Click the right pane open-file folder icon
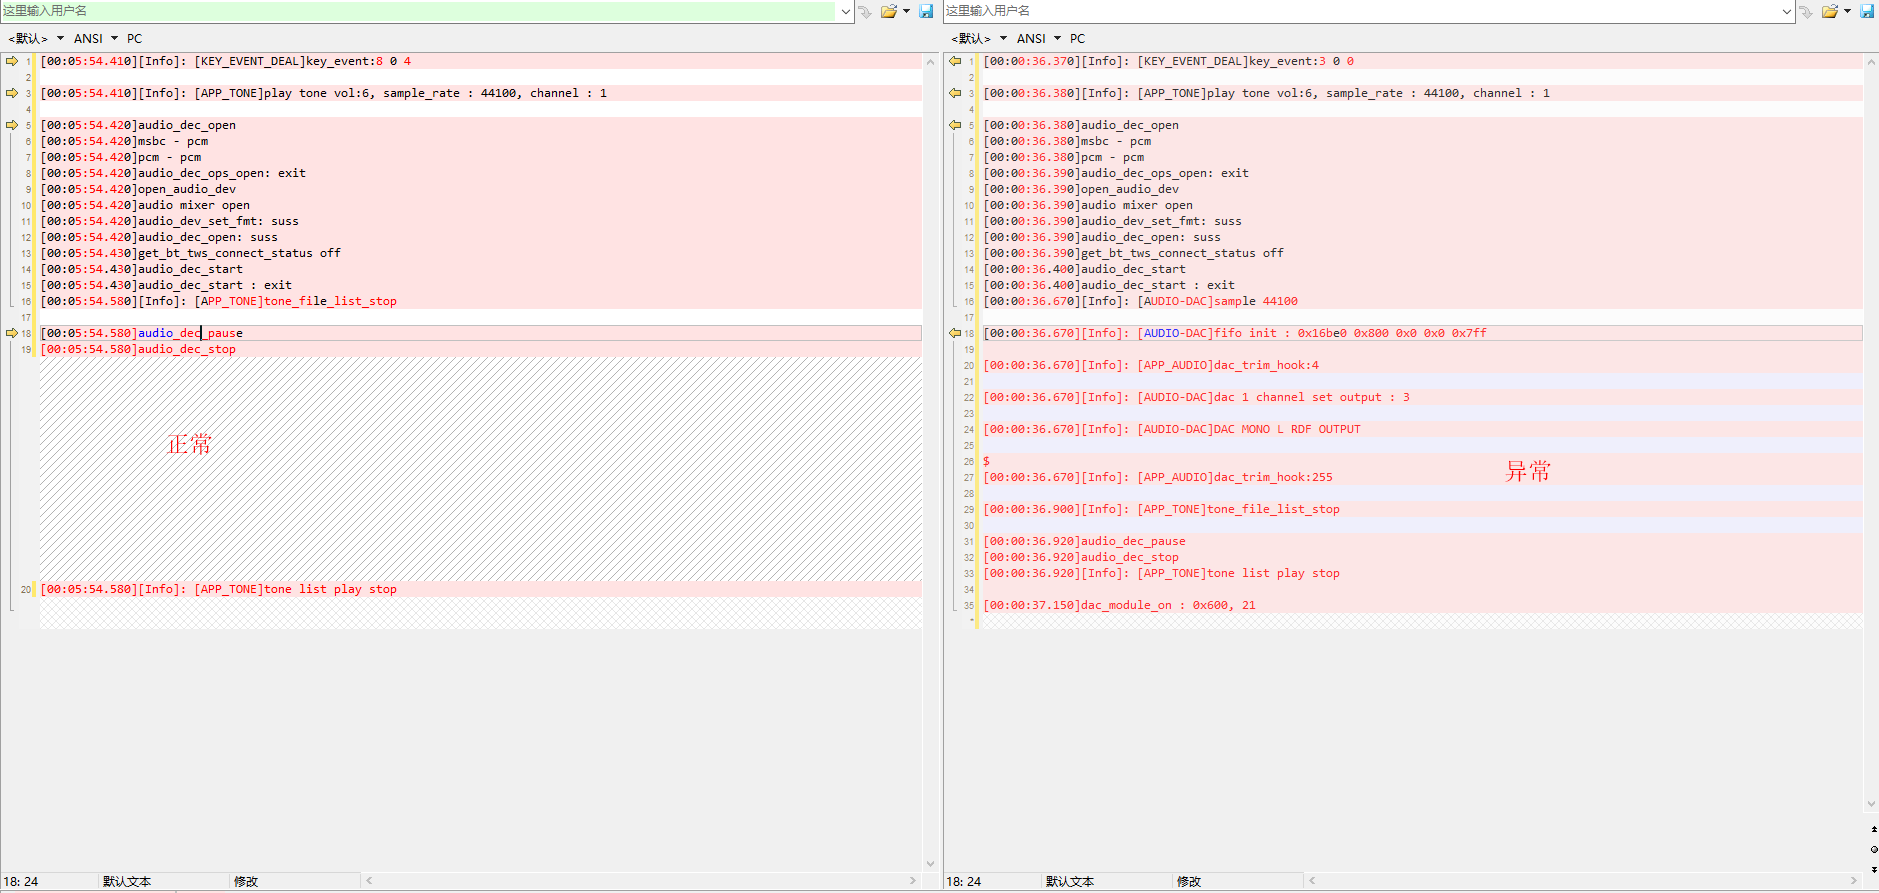 pos(1829,11)
